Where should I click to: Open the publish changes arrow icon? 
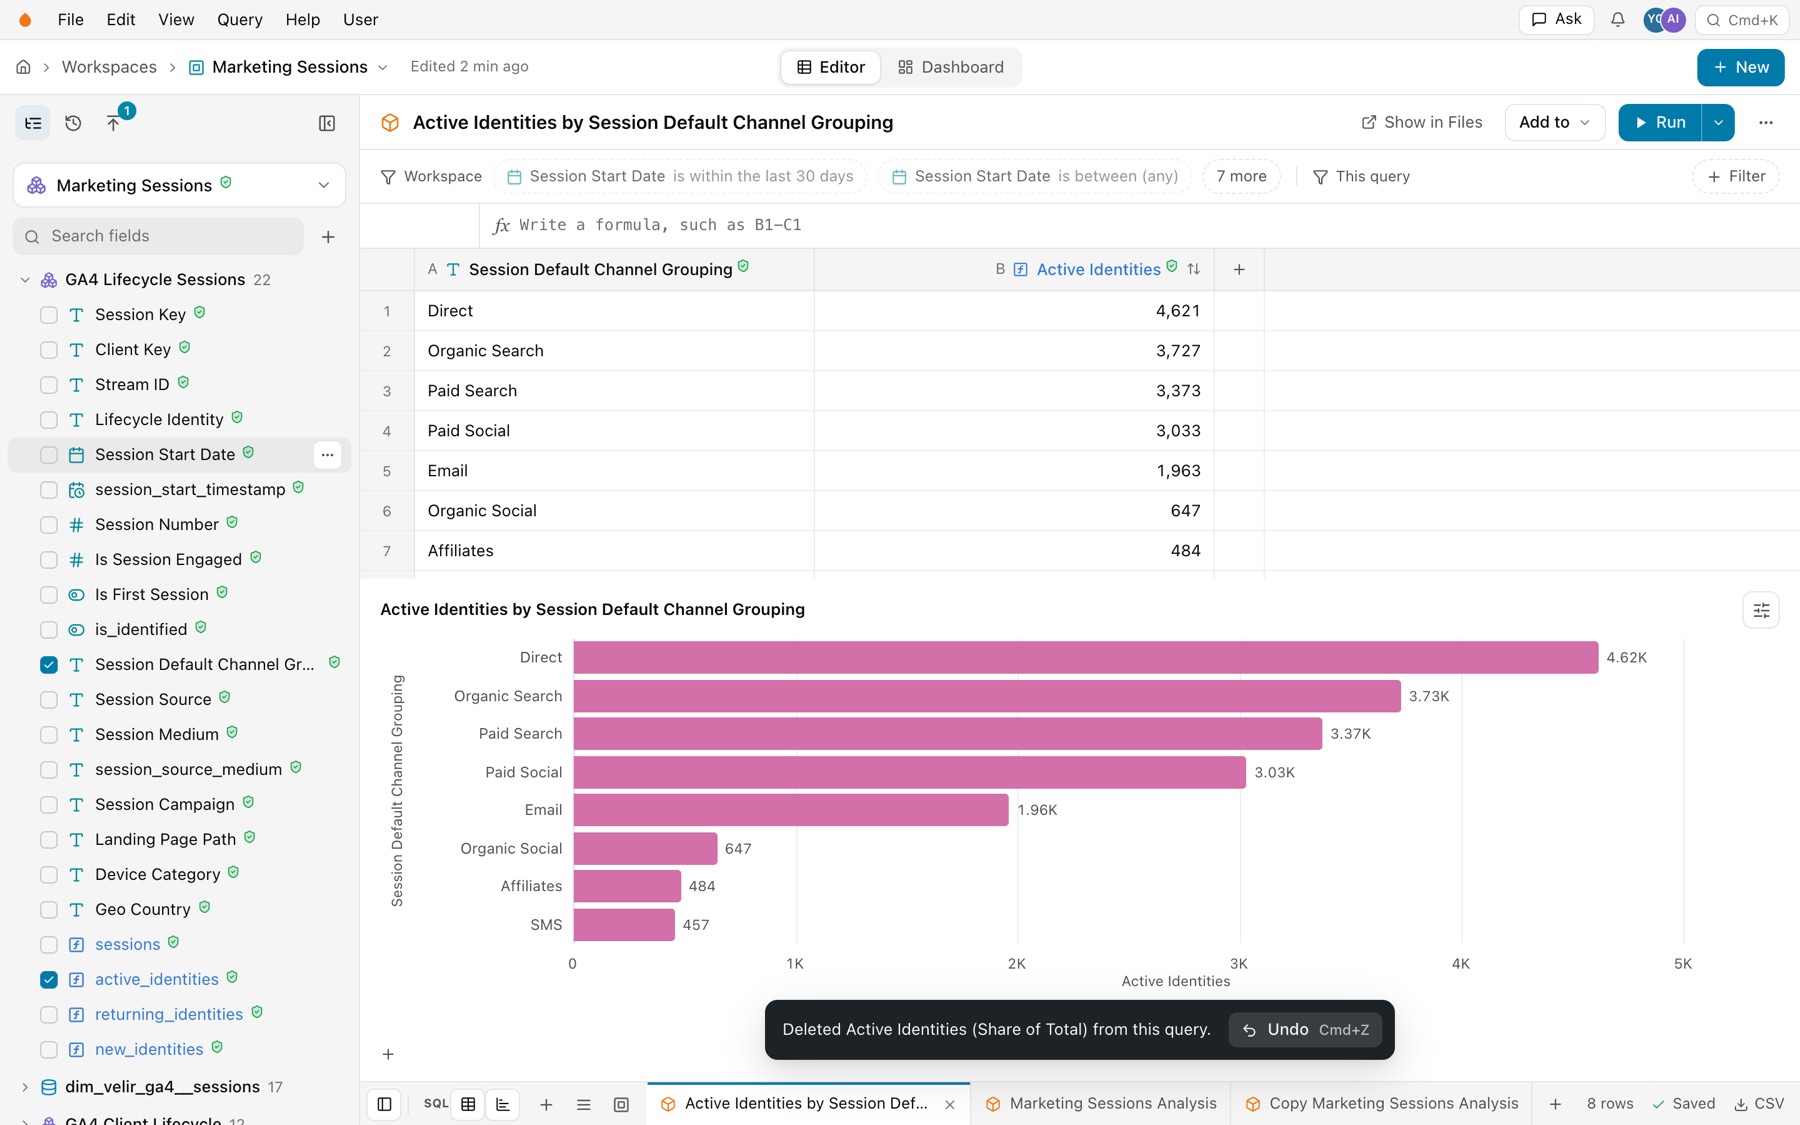pos(113,123)
